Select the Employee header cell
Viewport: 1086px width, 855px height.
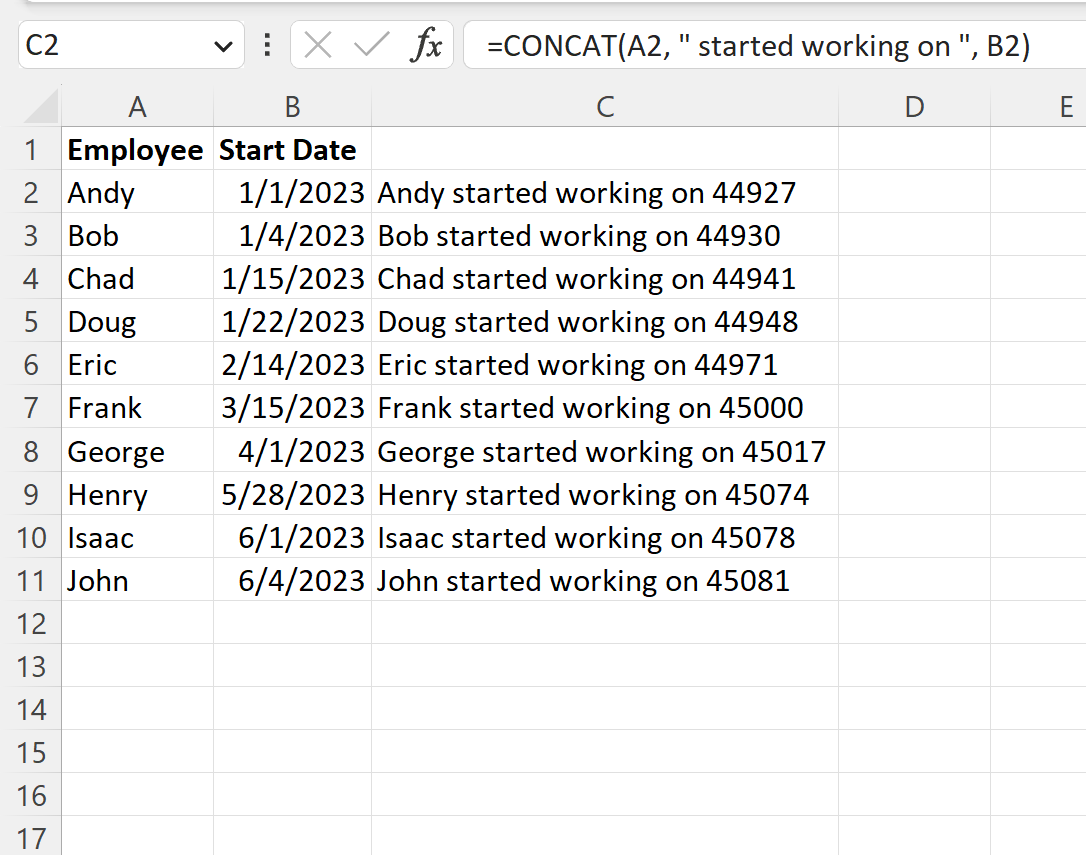pyautogui.click(x=137, y=149)
